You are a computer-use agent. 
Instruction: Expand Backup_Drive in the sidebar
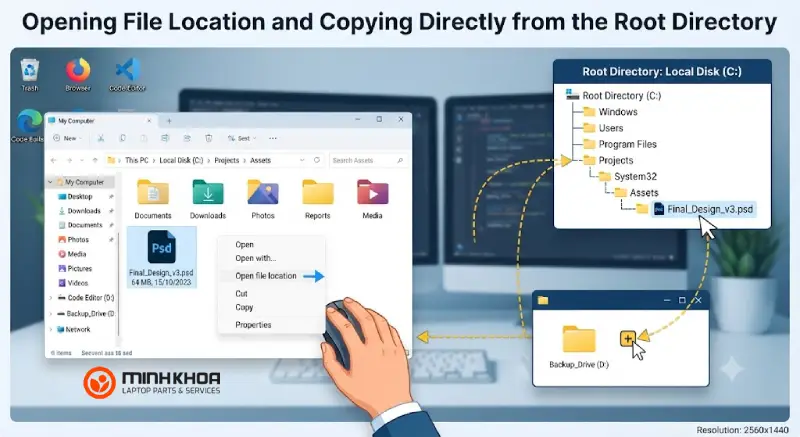coord(51,314)
